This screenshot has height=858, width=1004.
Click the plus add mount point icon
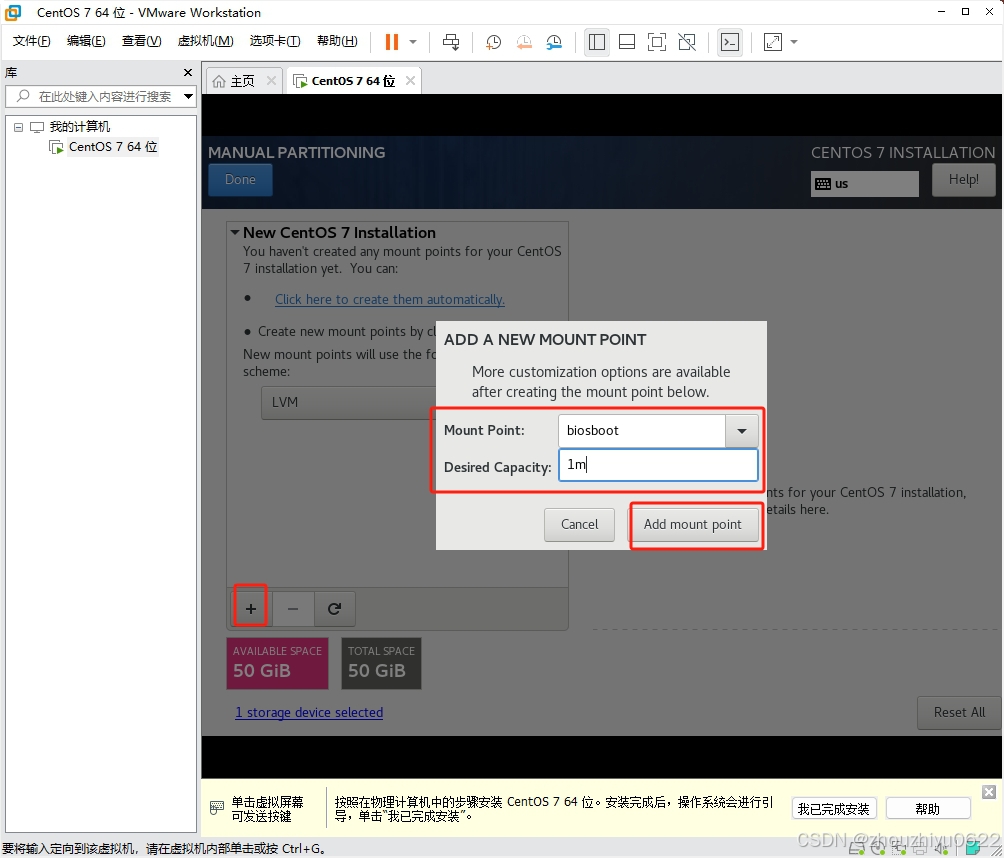pos(251,608)
